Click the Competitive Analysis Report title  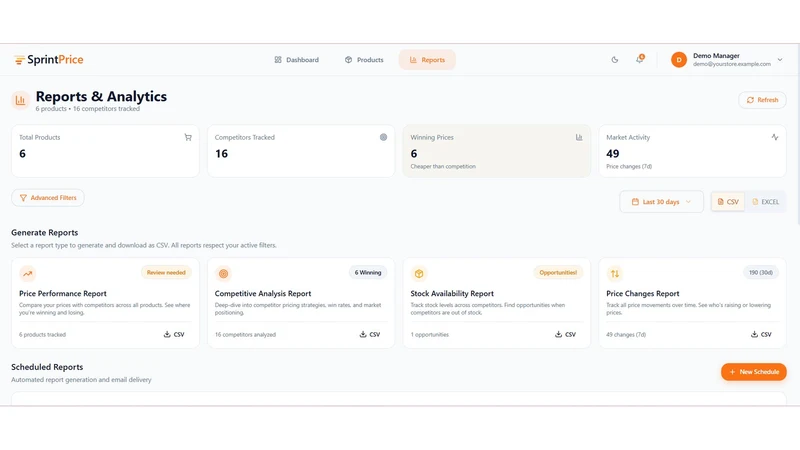tap(263, 294)
